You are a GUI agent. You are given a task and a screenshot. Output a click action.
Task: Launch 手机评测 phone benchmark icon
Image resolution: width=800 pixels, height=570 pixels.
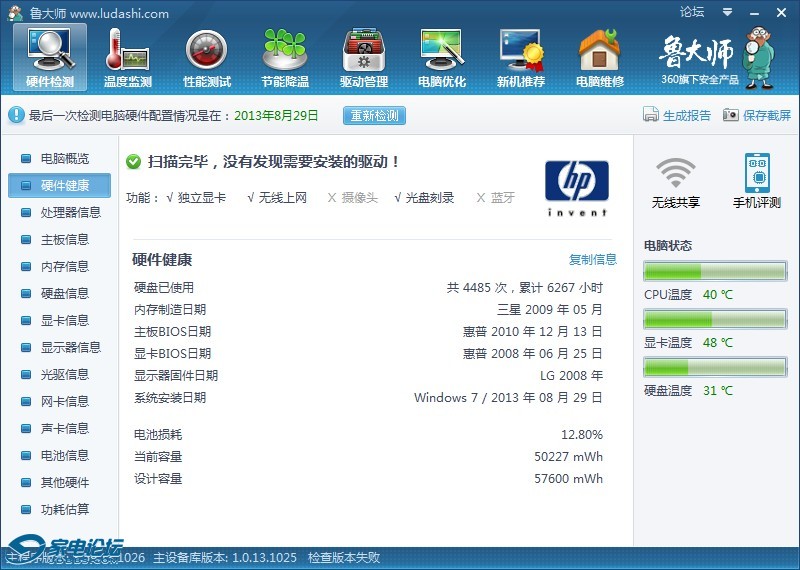[758, 174]
